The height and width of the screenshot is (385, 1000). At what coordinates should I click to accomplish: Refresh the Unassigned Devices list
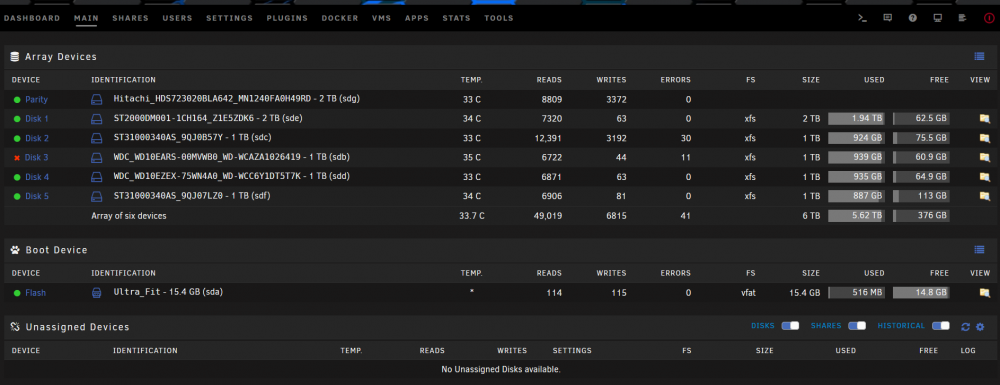966,326
